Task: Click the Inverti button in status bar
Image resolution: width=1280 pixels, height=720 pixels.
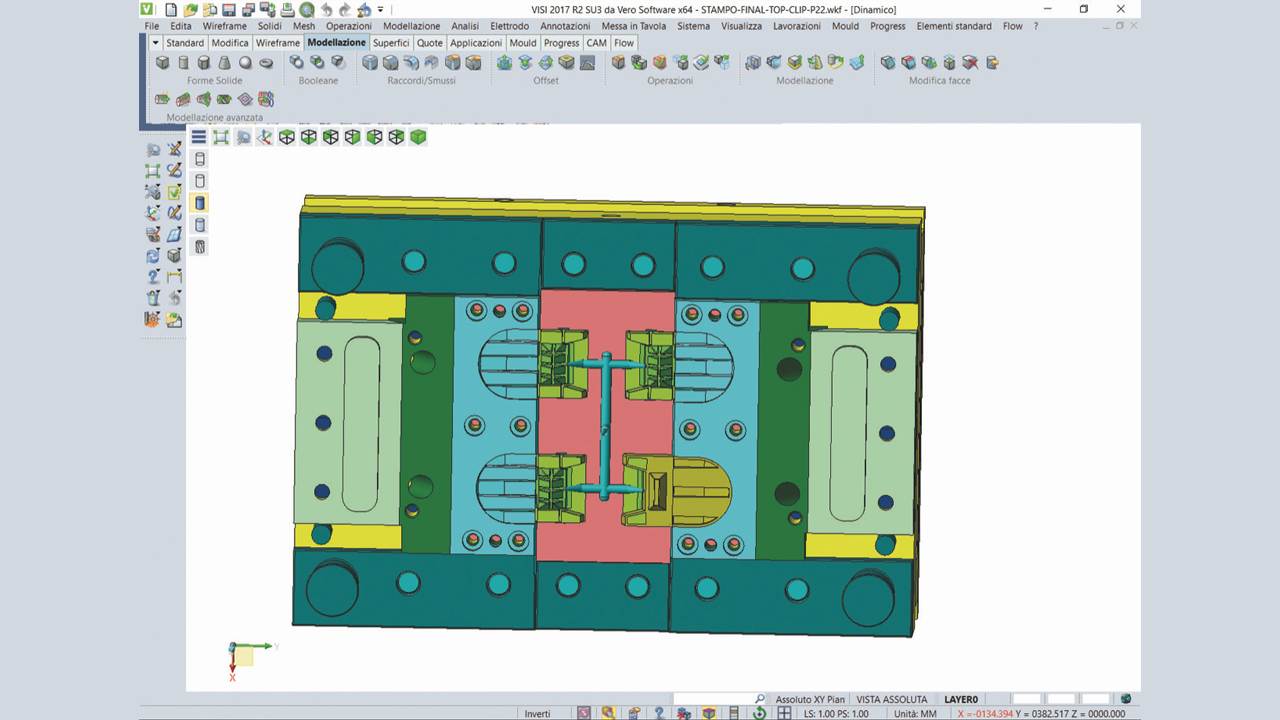Action: (538, 713)
